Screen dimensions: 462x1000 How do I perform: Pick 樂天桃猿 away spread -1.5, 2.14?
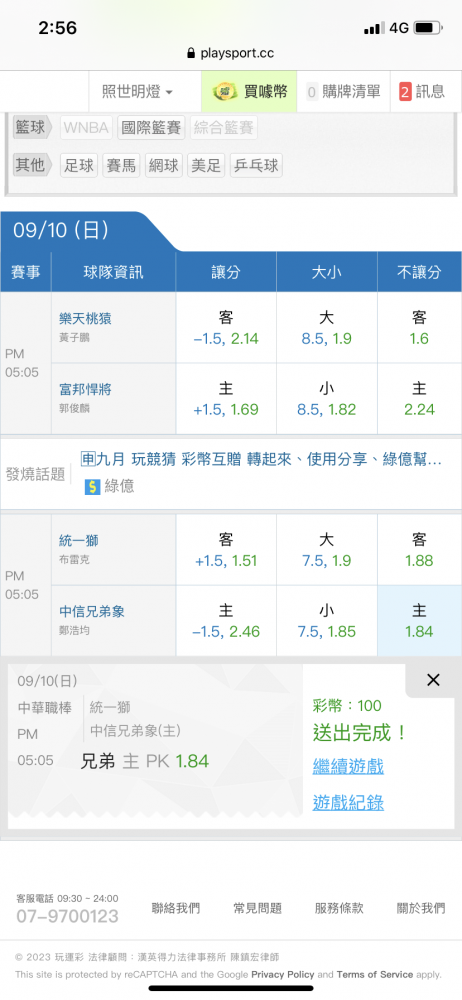(226, 328)
